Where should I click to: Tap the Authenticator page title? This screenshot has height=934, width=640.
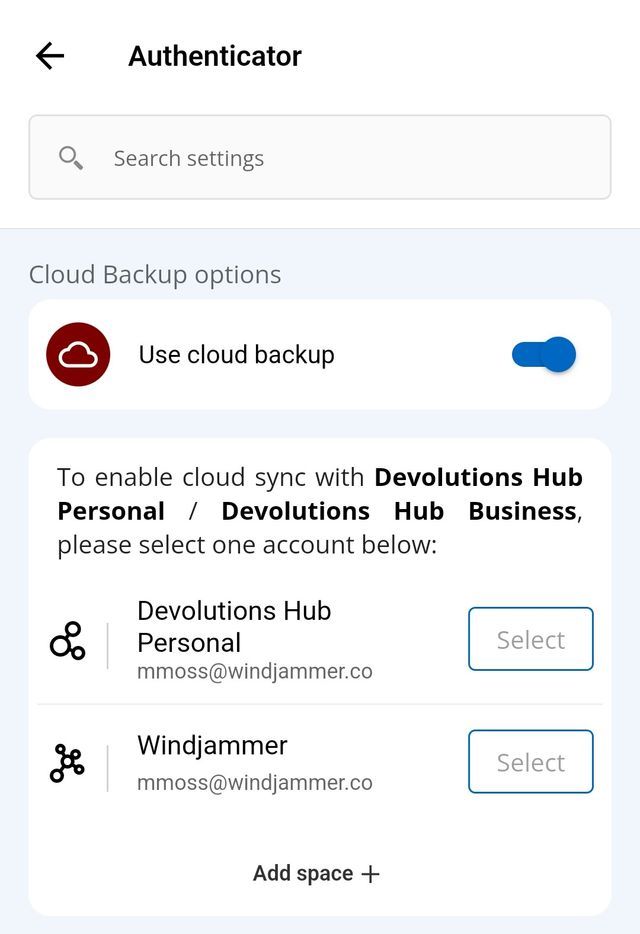(x=215, y=56)
